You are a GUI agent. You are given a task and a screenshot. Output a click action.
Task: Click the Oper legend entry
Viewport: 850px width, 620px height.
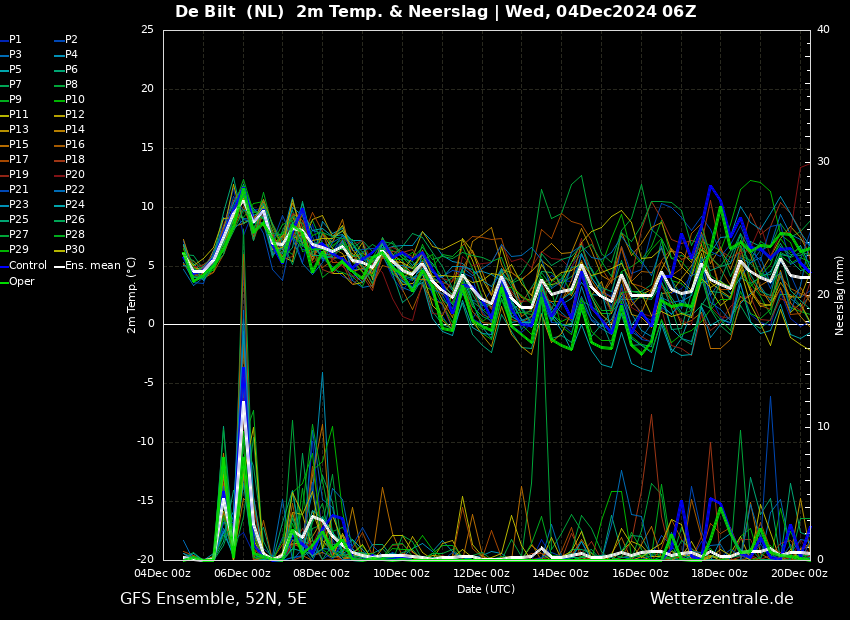click(22, 281)
